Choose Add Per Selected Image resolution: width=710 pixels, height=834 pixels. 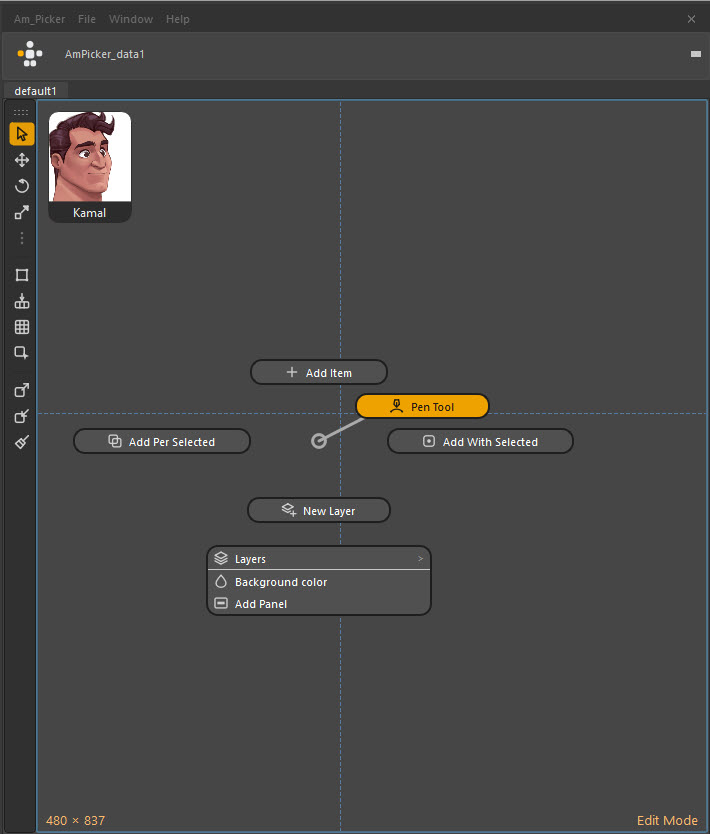(162, 441)
